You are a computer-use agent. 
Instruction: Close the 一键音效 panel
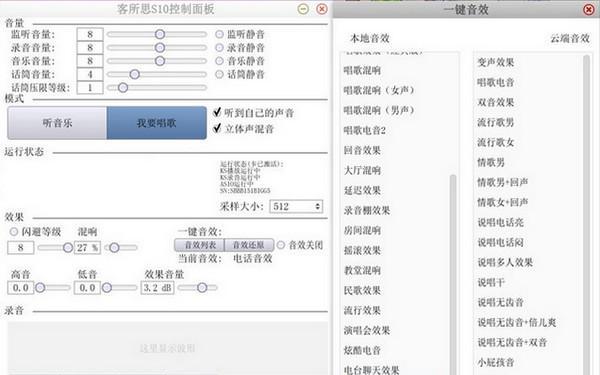pyautogui.click(x=589, y=9)
